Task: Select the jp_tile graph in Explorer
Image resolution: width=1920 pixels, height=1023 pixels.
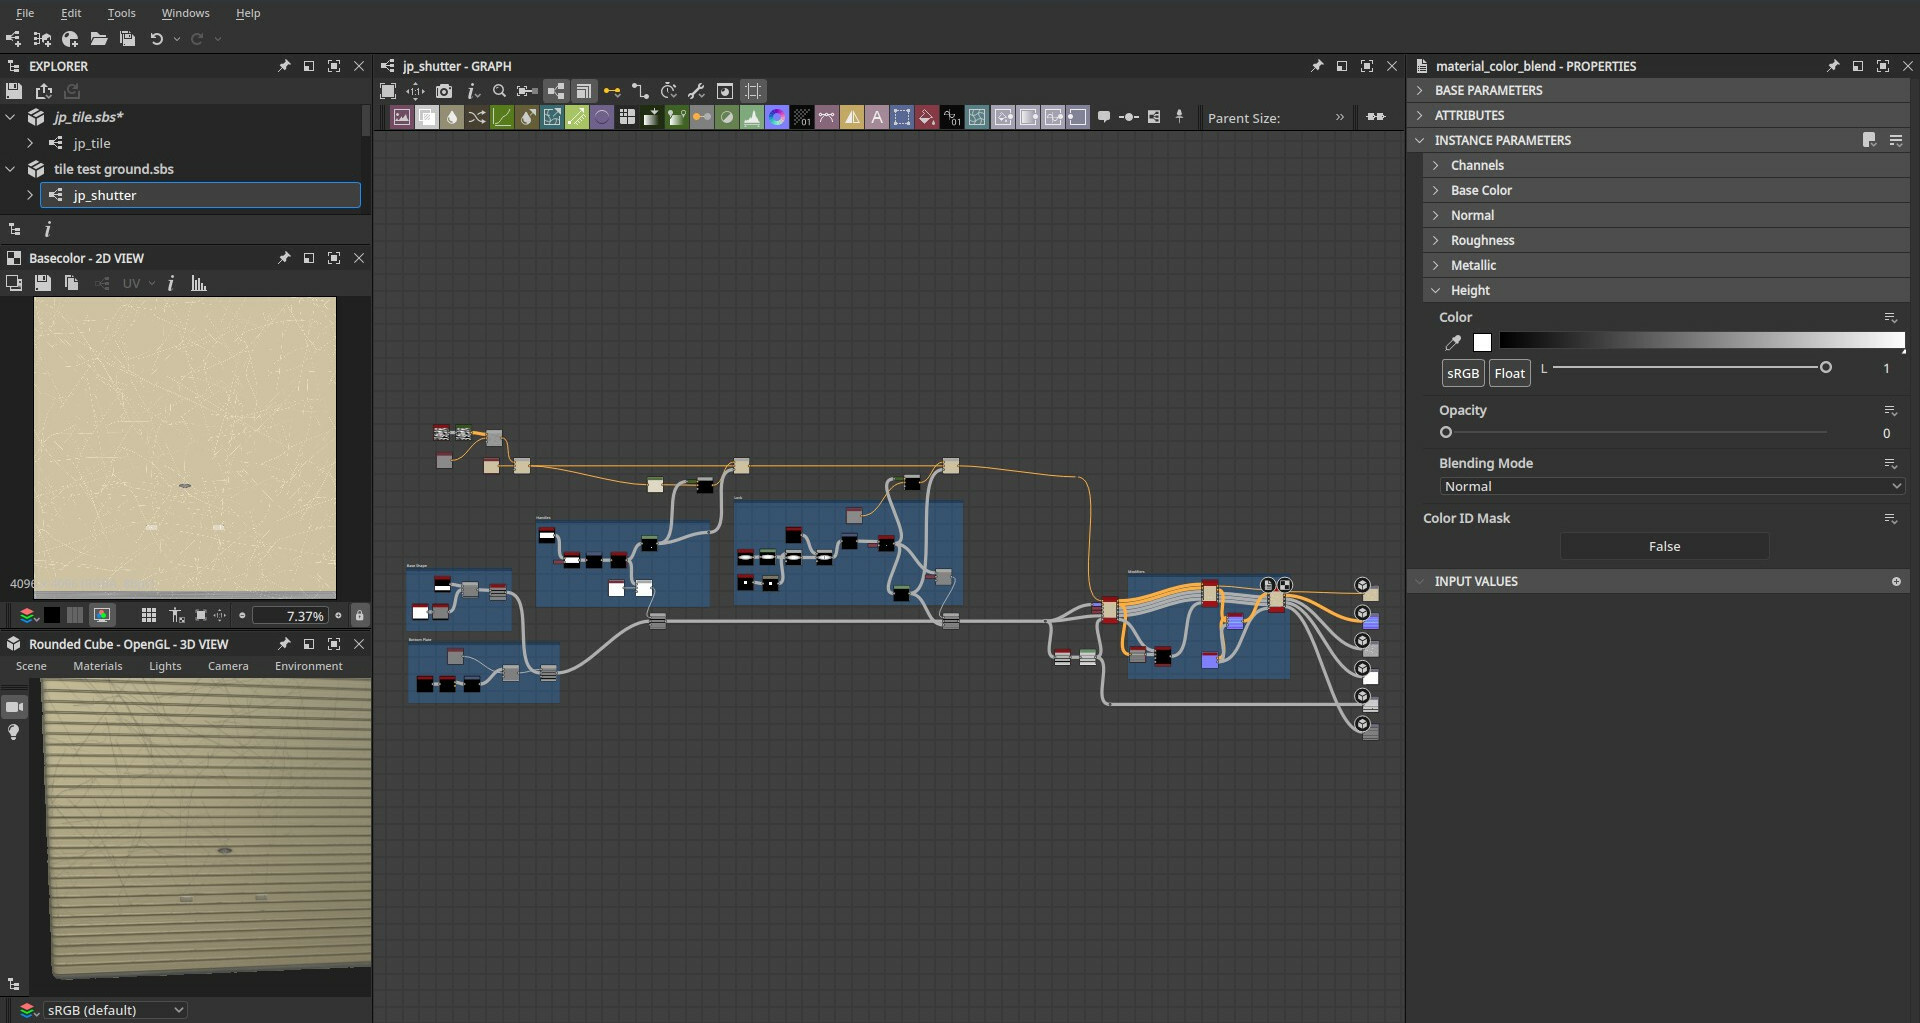Action: coord(92,143)
